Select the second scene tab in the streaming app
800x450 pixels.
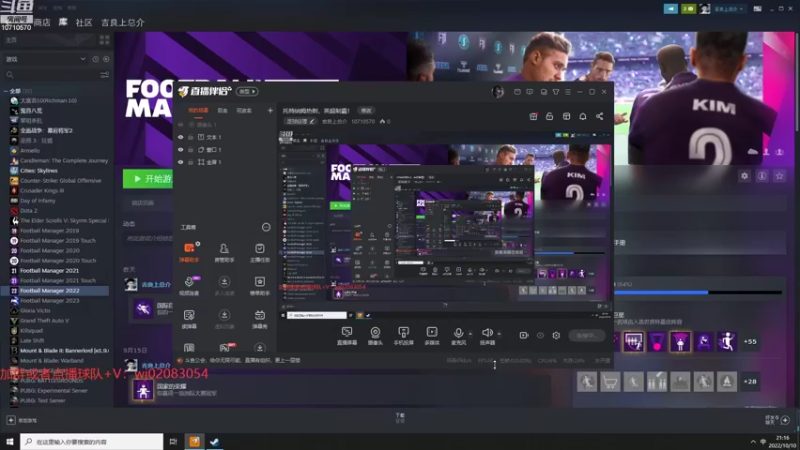point(222,110)
